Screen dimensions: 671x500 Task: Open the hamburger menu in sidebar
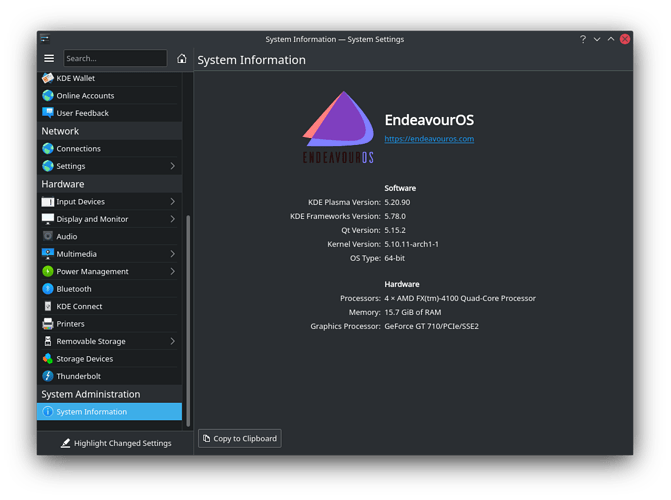(49, 58)
